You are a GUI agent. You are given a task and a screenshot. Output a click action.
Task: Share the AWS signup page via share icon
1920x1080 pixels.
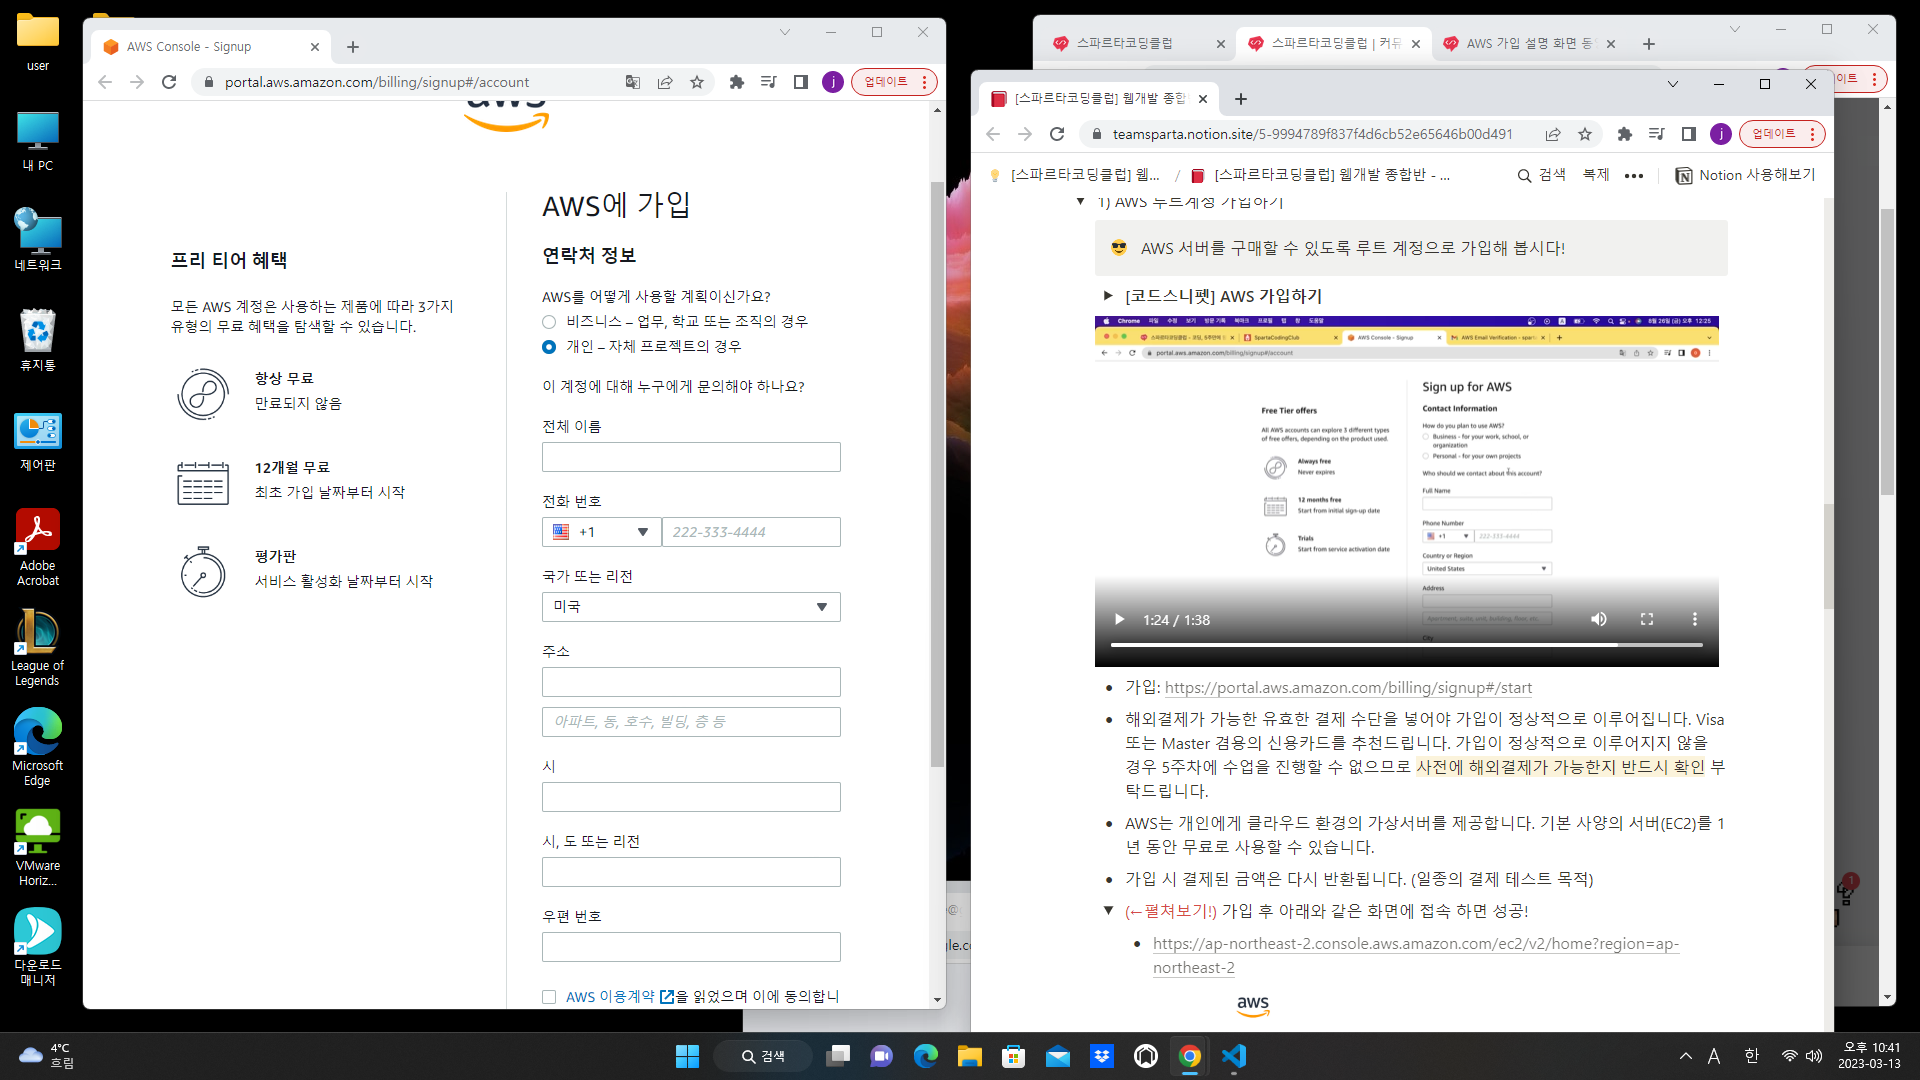coord(665,82)
